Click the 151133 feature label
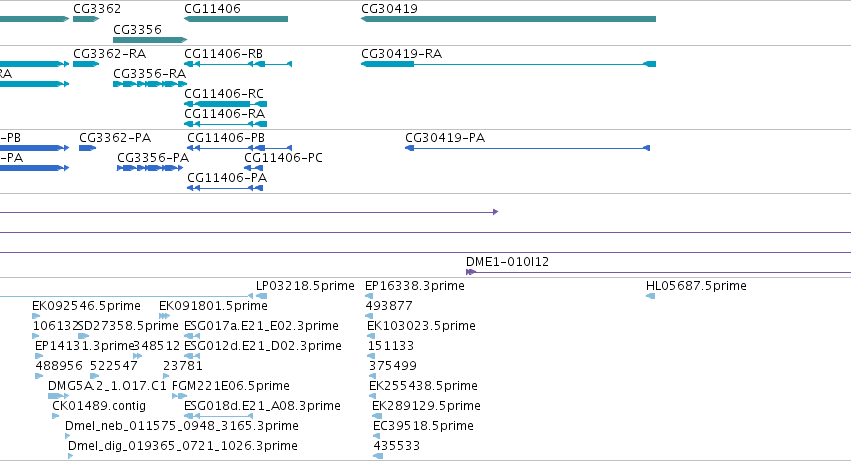851x461 pixels. coord(391,346)
